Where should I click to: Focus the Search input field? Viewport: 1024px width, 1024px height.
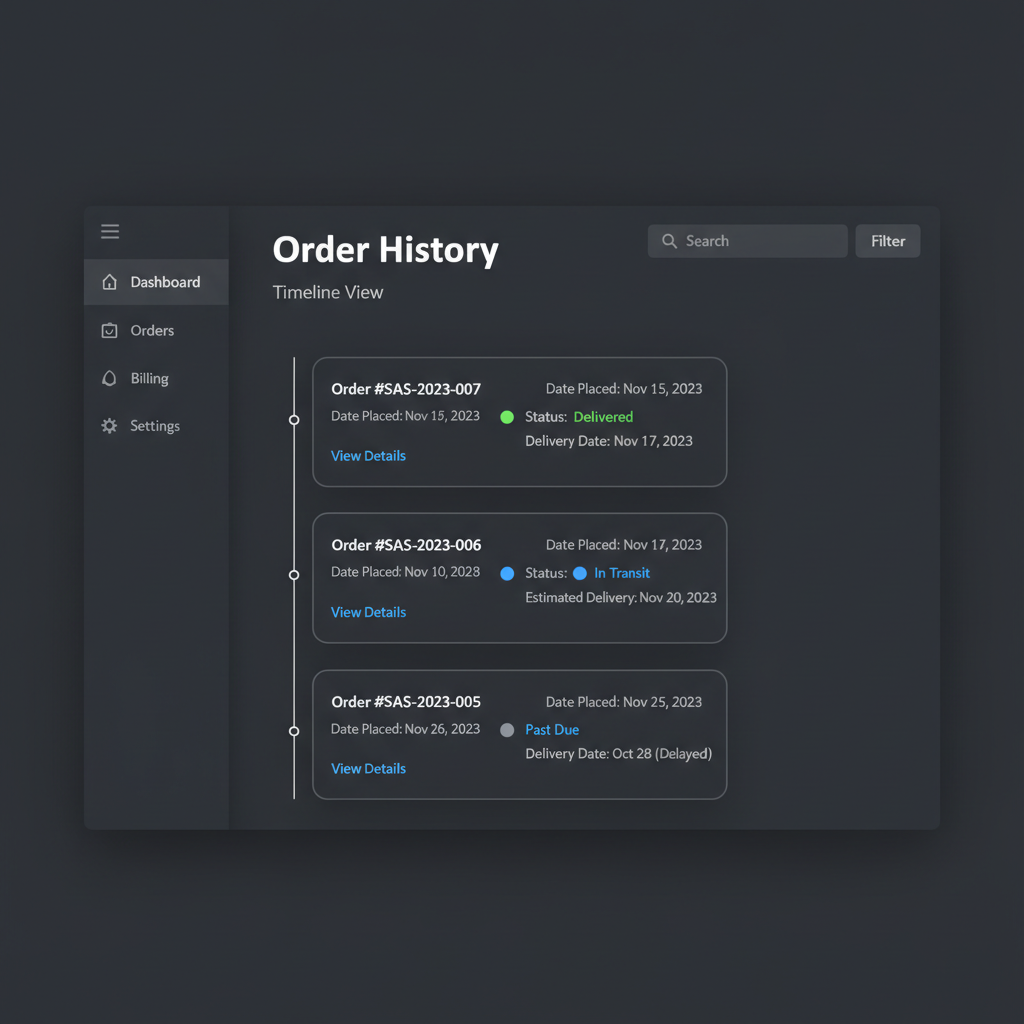[747, 241]
